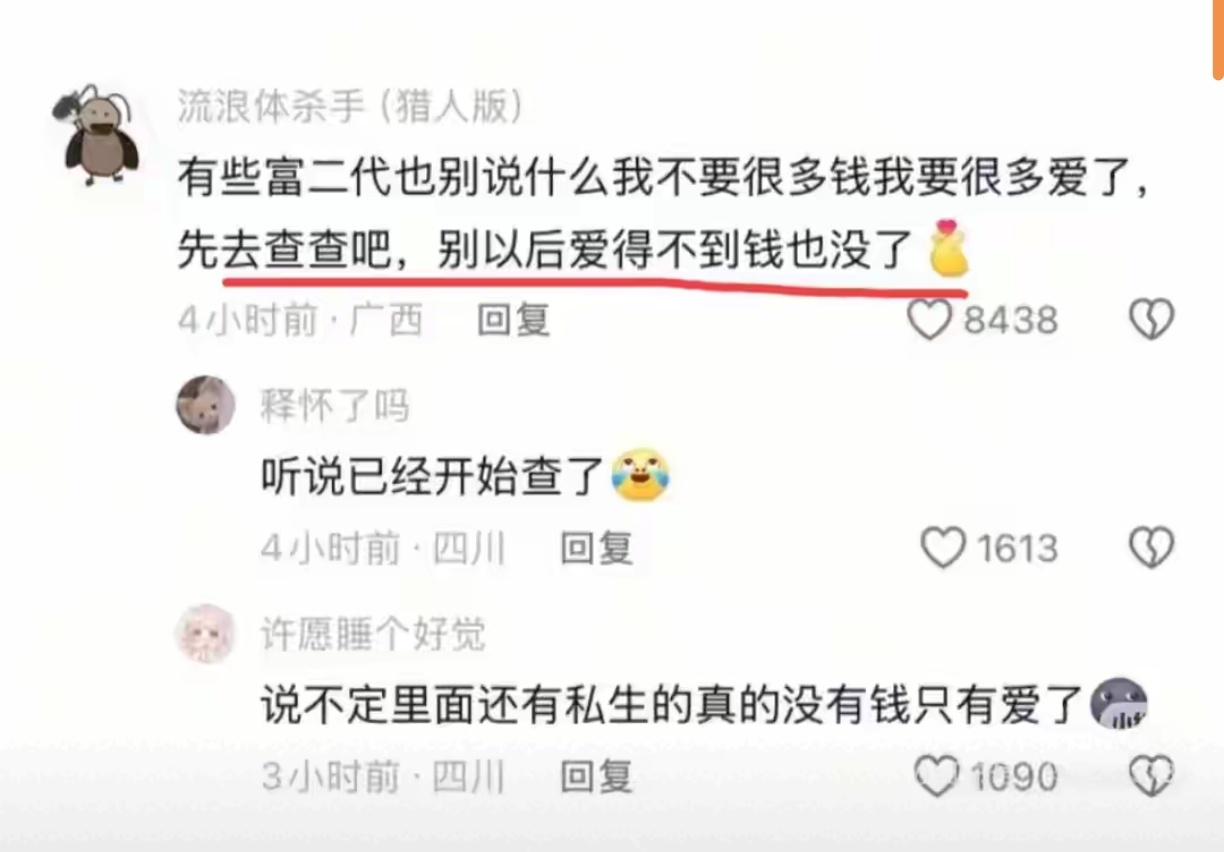Tap the heart-hands emoji ending top comment

(948, 247)
